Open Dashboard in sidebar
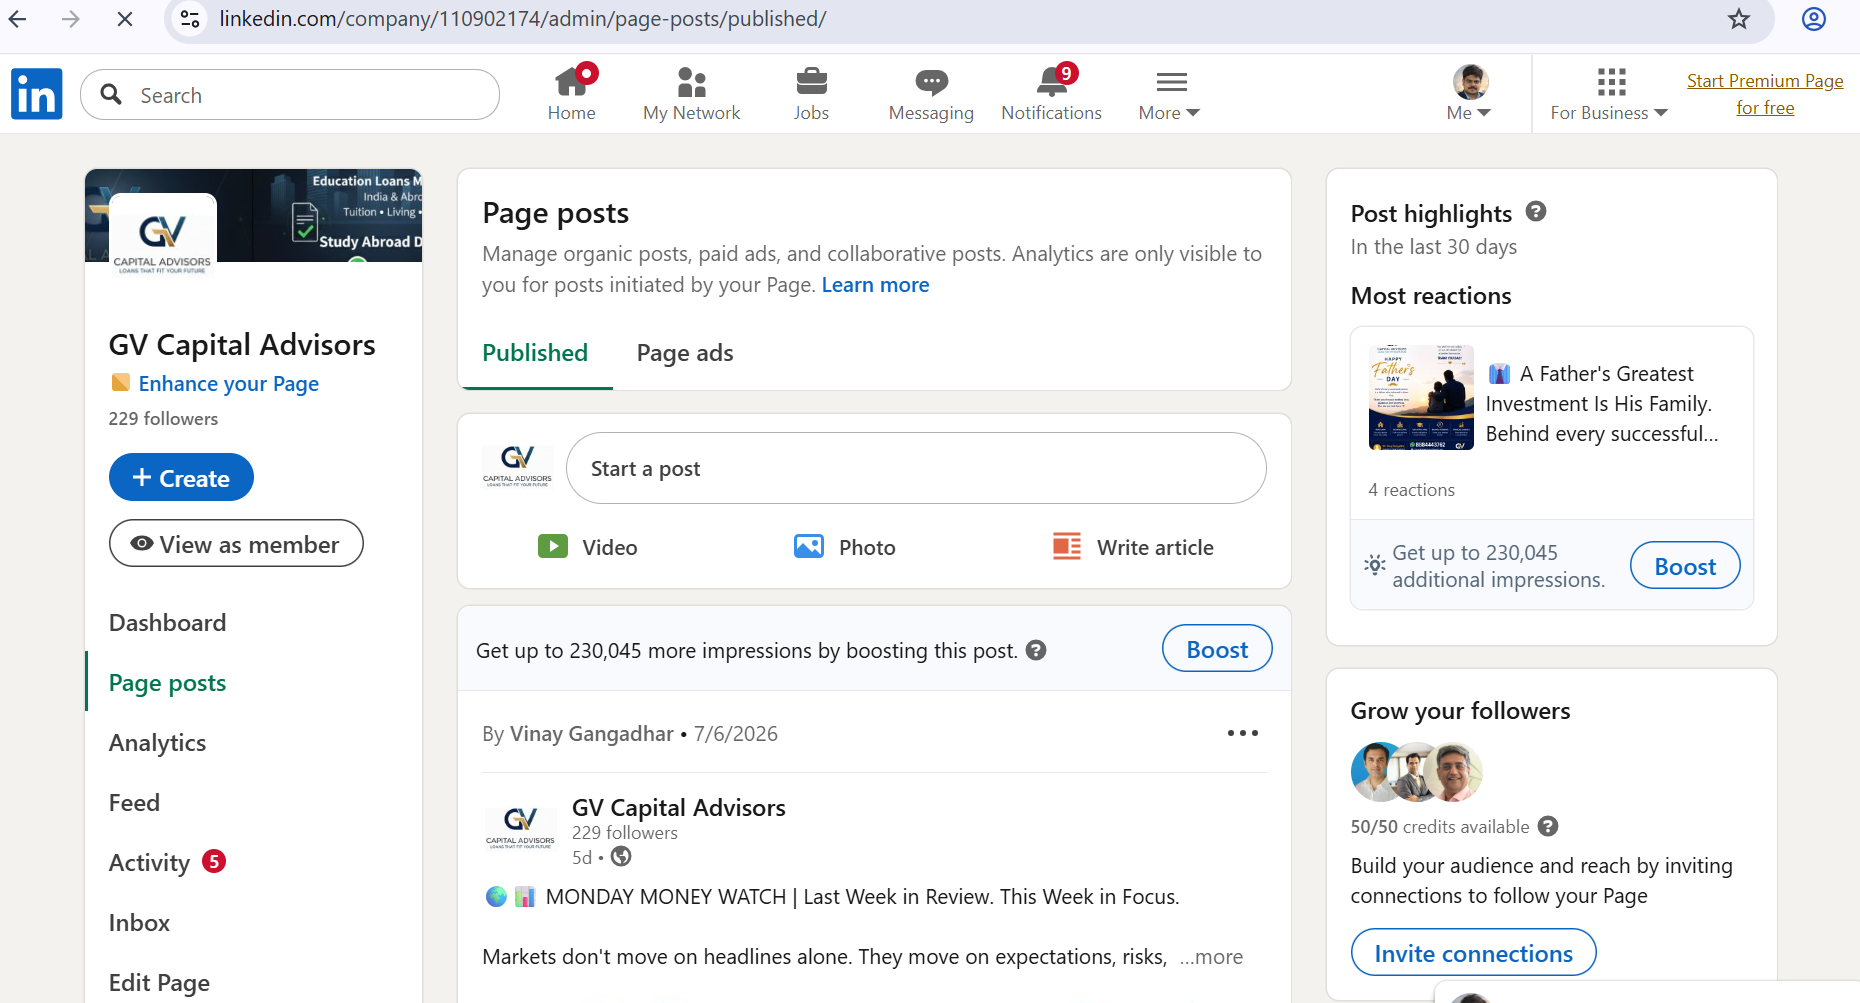 coord(167,623)
